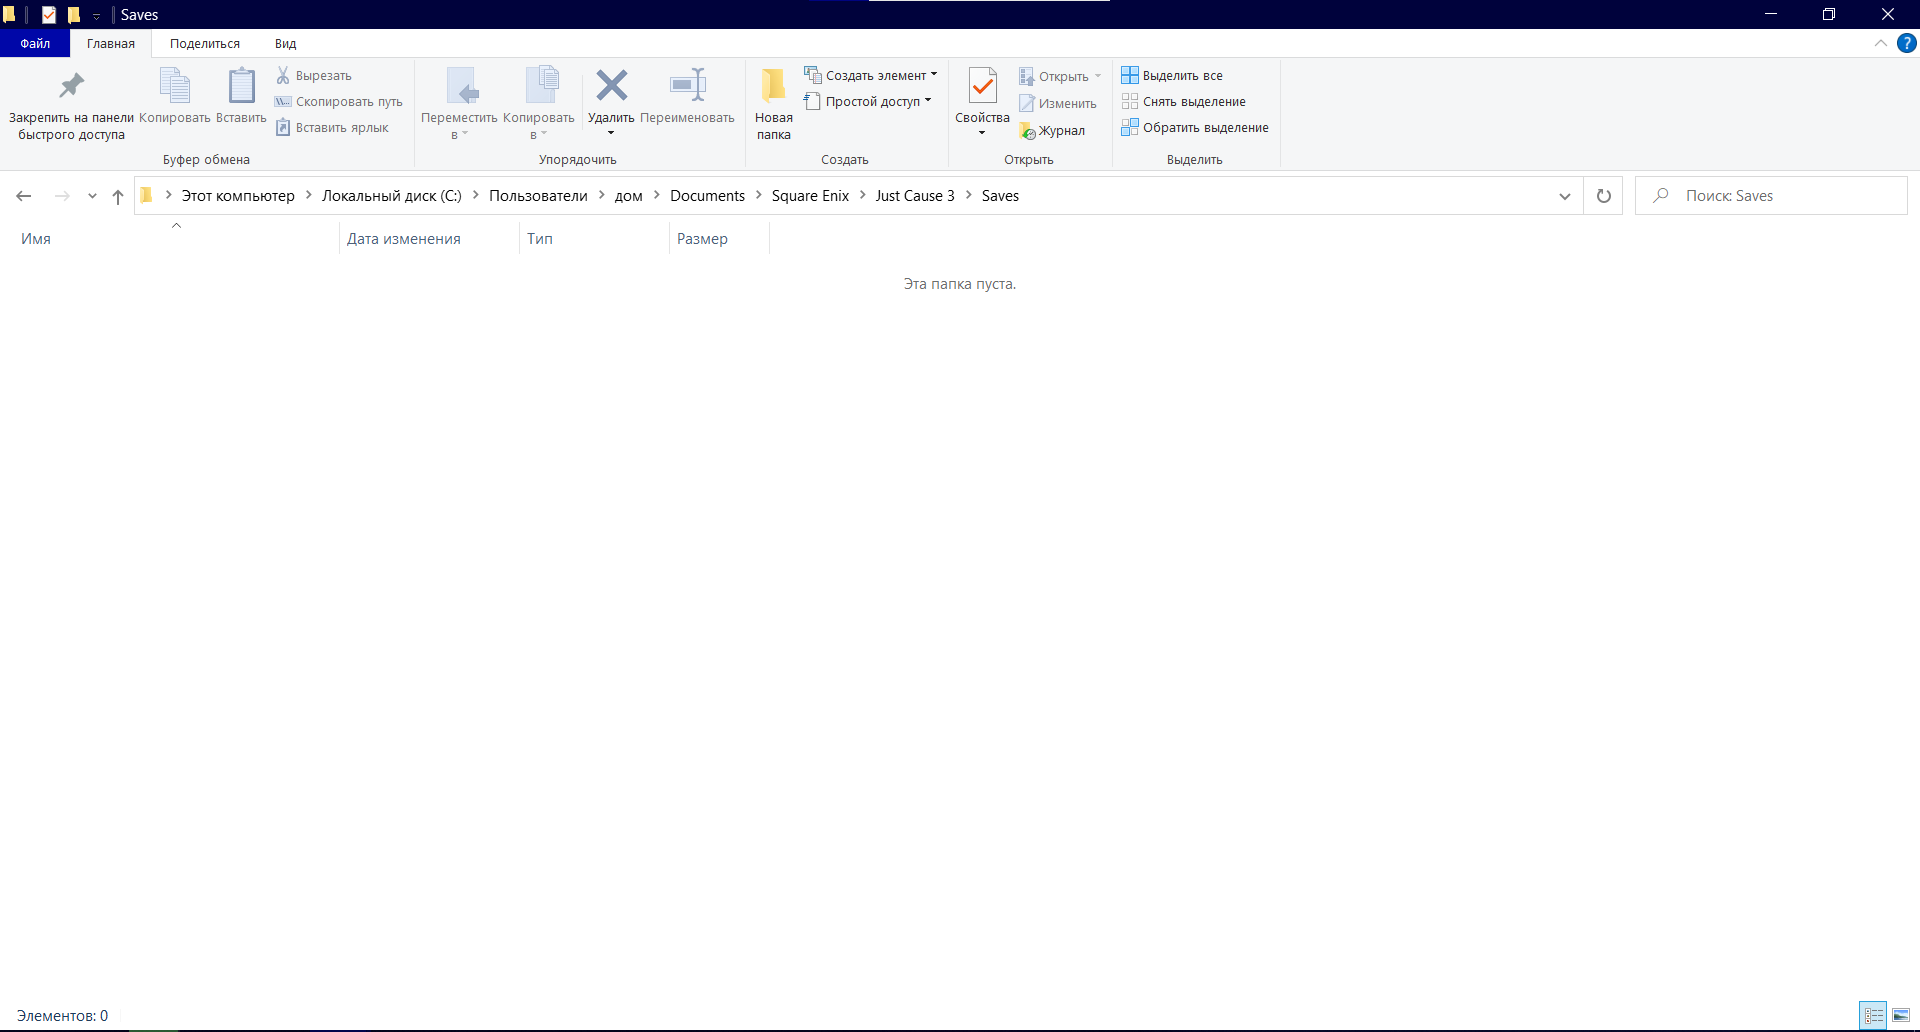
Task: Expand chevron after Этот компьютер breadcrumb
Action: click(308, 195)
